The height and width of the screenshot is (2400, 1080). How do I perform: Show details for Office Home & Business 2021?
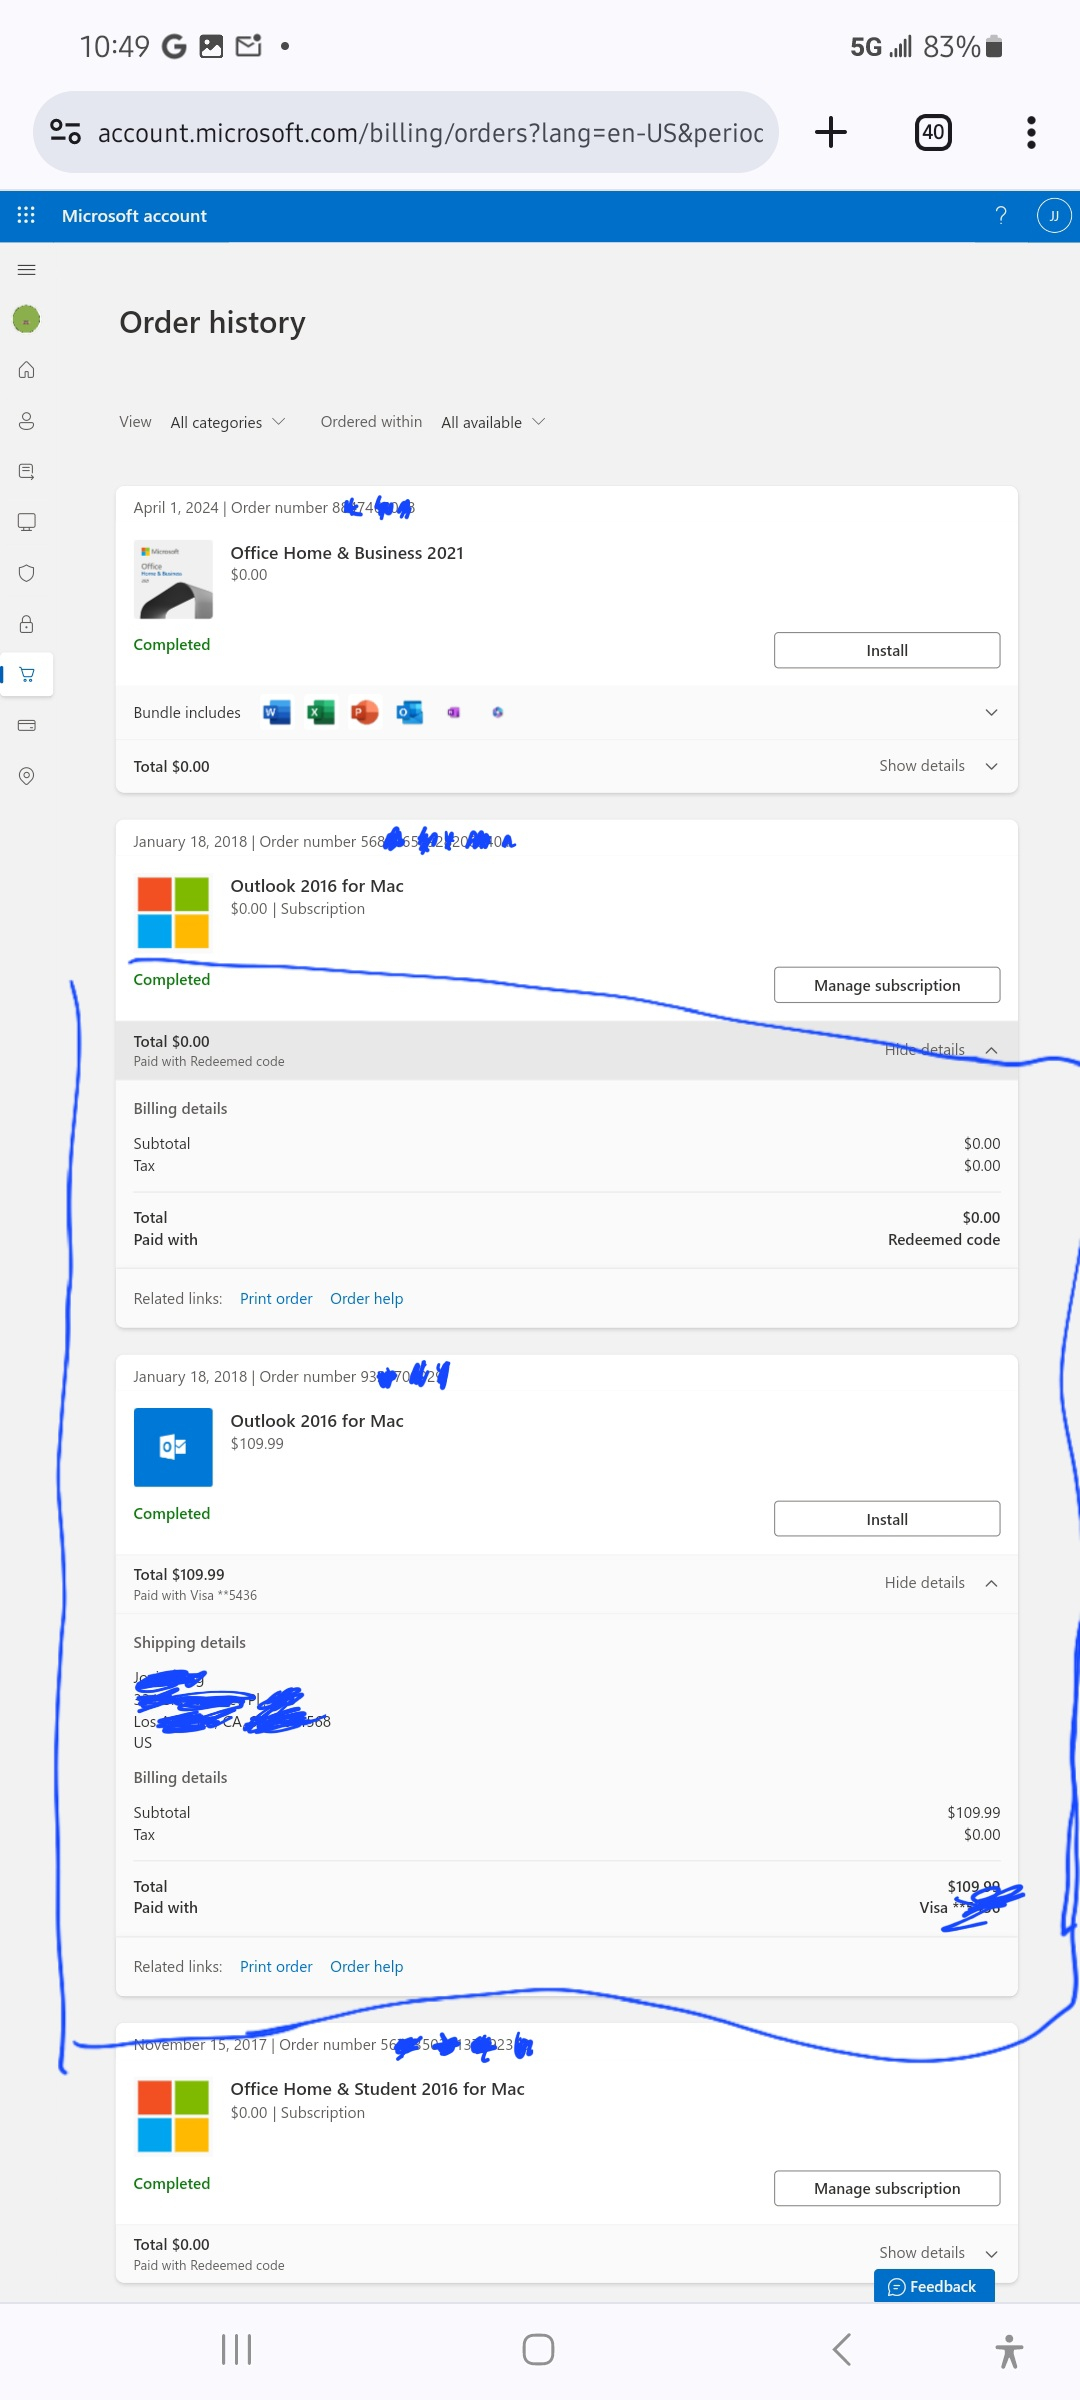938,766
